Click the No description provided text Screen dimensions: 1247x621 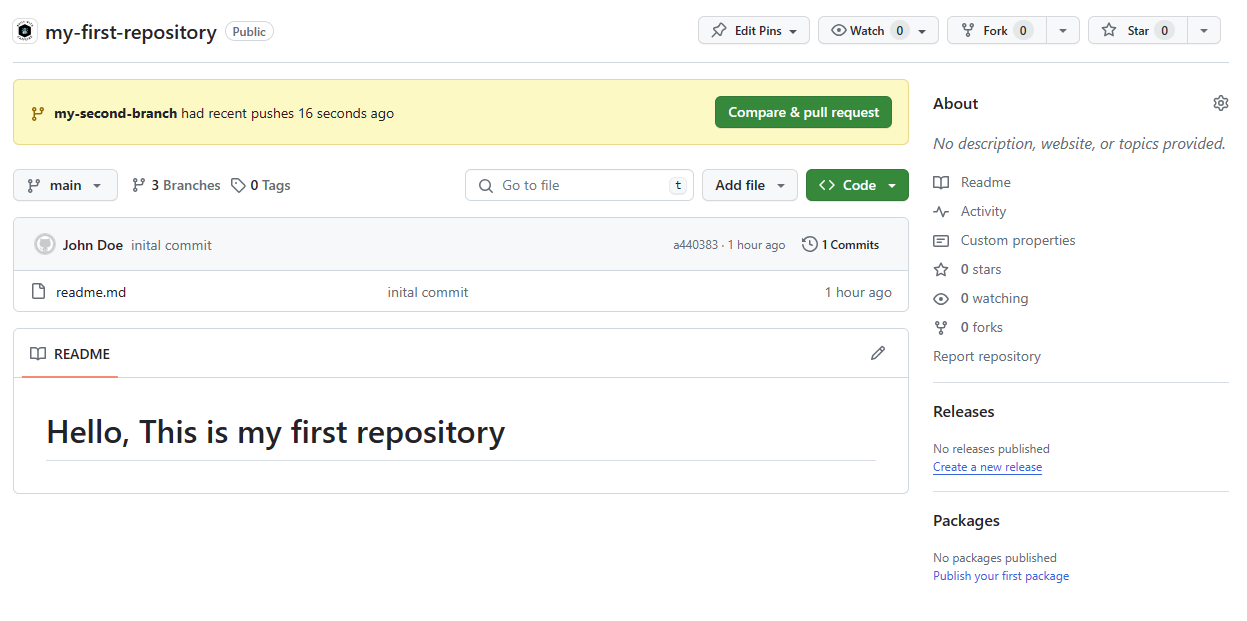(x=1079, y=144)
